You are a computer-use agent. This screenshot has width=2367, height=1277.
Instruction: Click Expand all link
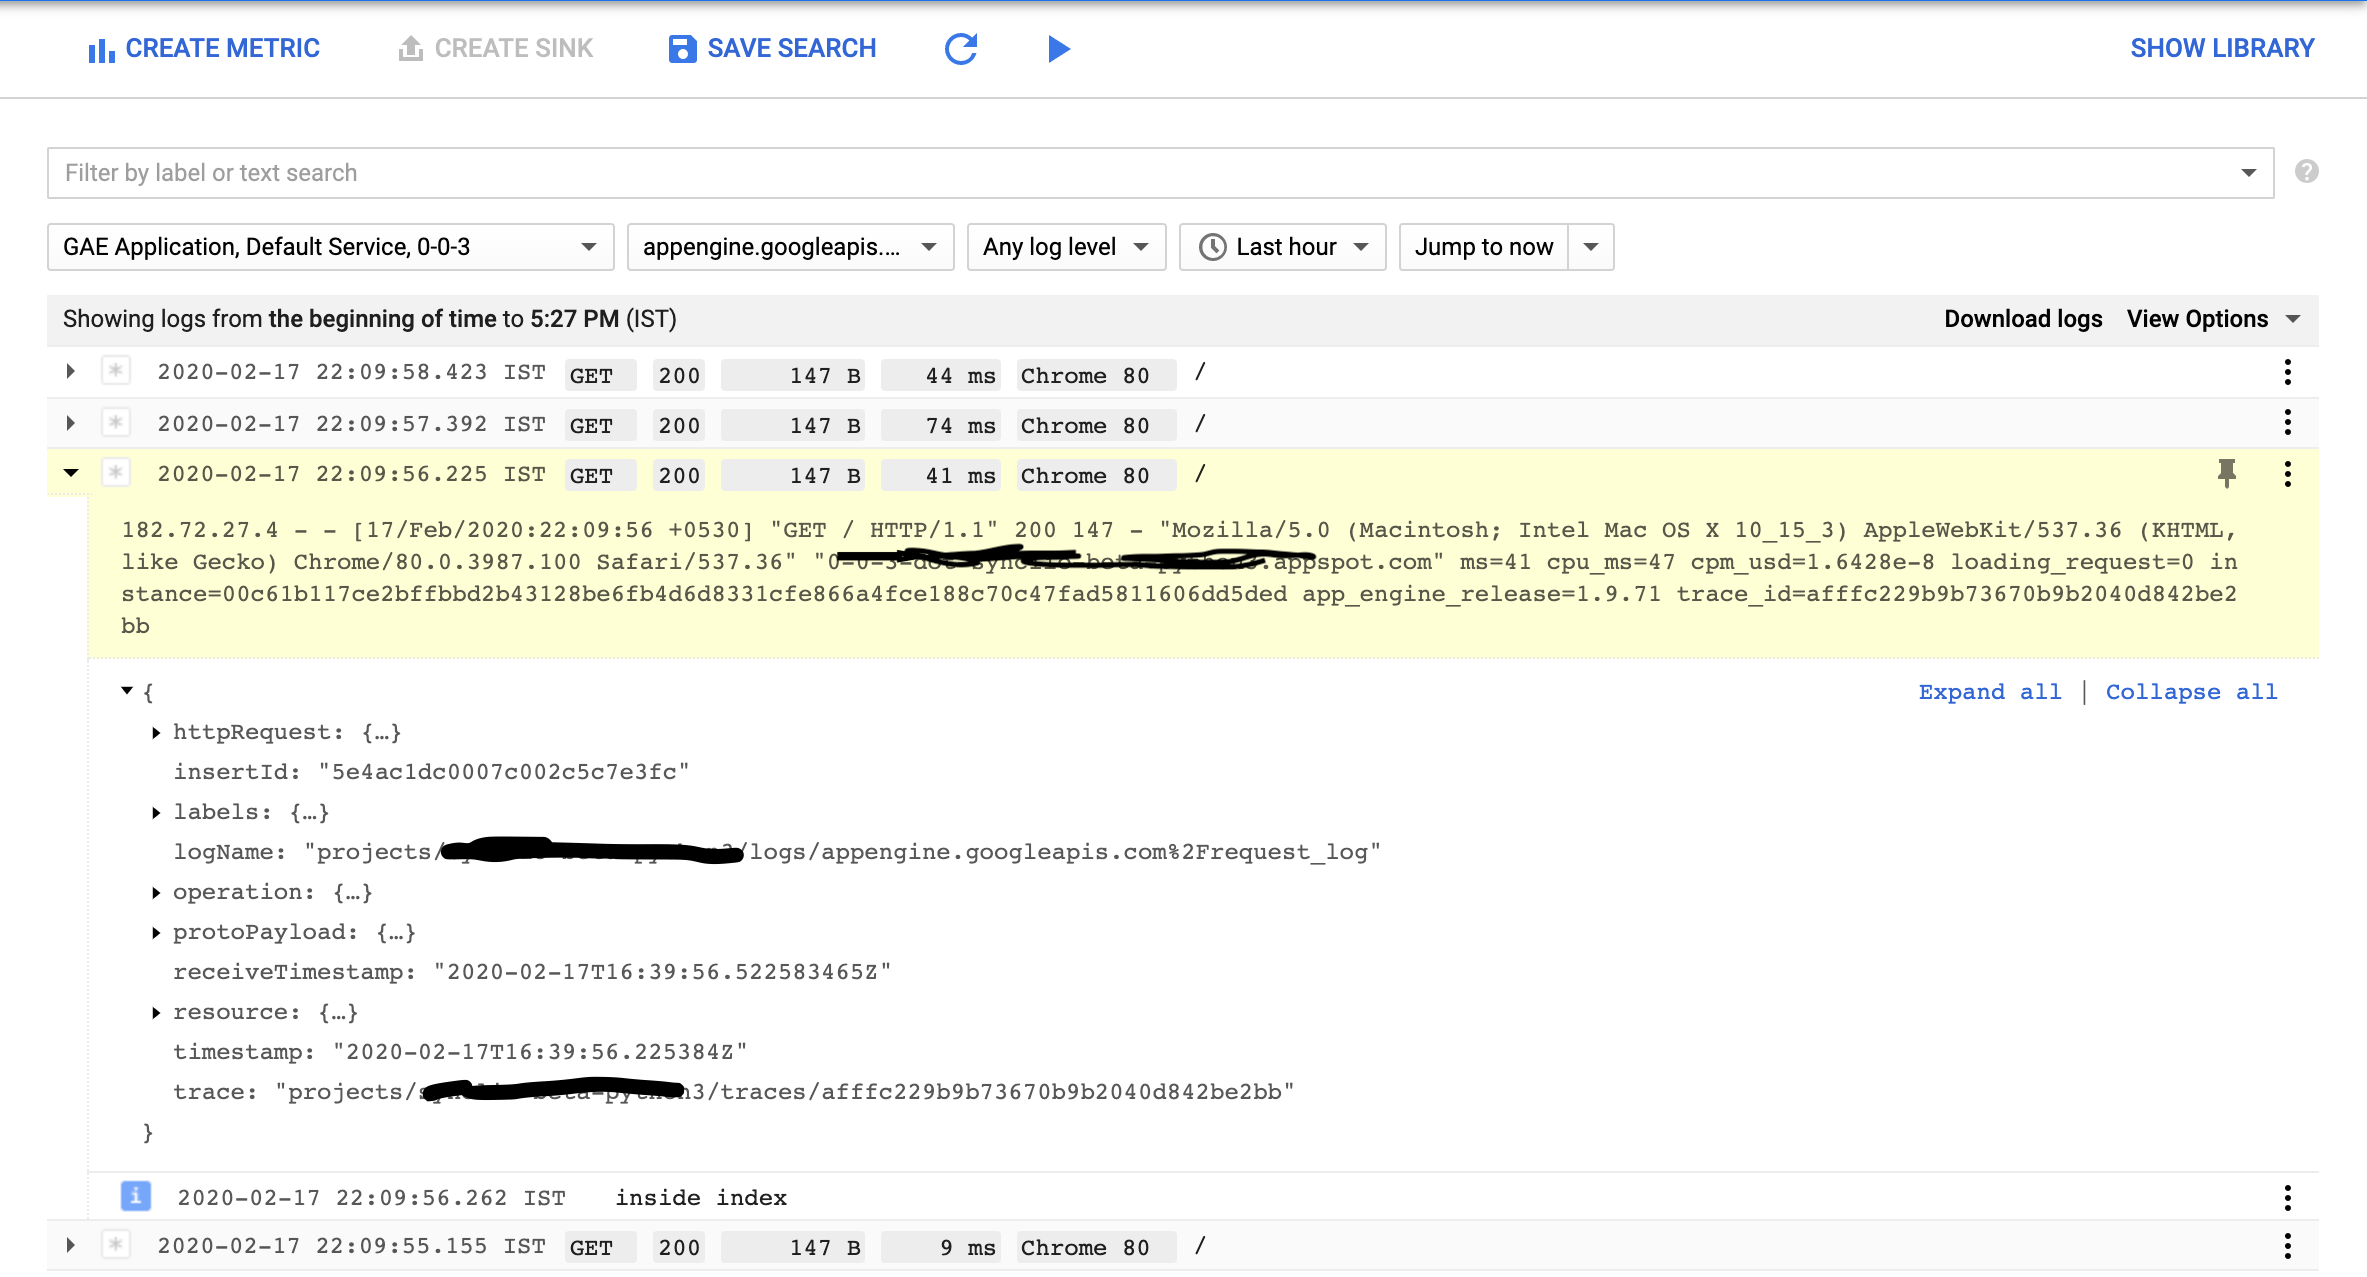pos(1989,692)
